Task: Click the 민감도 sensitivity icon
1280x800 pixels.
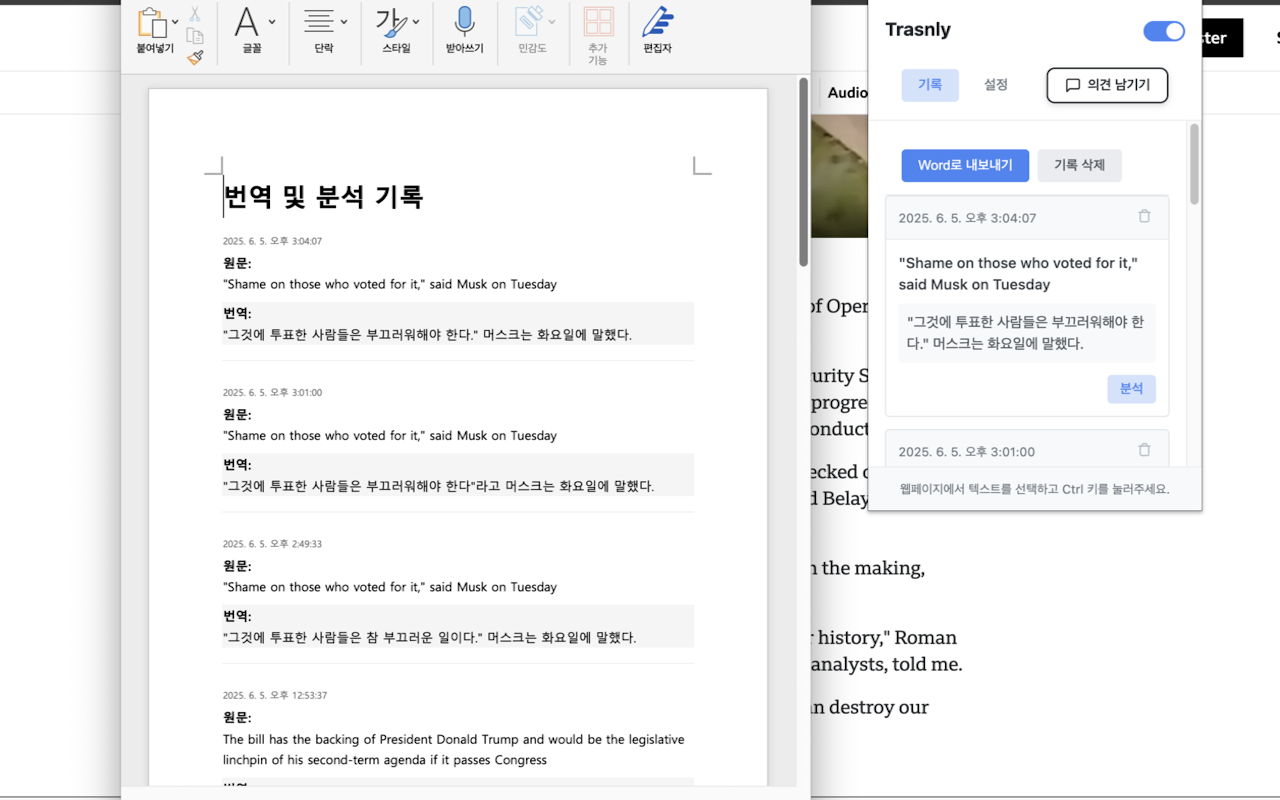Action: click(527, 21)
